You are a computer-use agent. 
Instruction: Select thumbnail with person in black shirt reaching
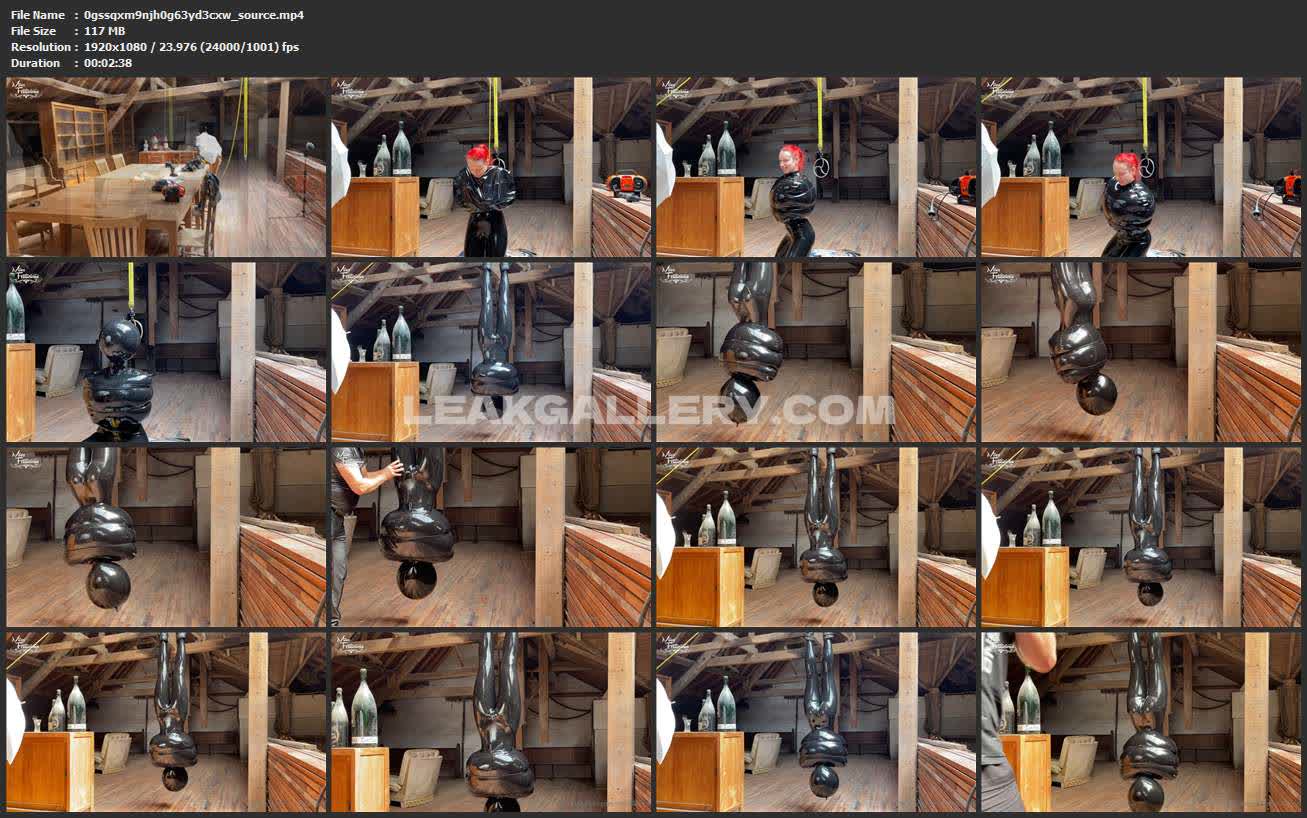491,537
